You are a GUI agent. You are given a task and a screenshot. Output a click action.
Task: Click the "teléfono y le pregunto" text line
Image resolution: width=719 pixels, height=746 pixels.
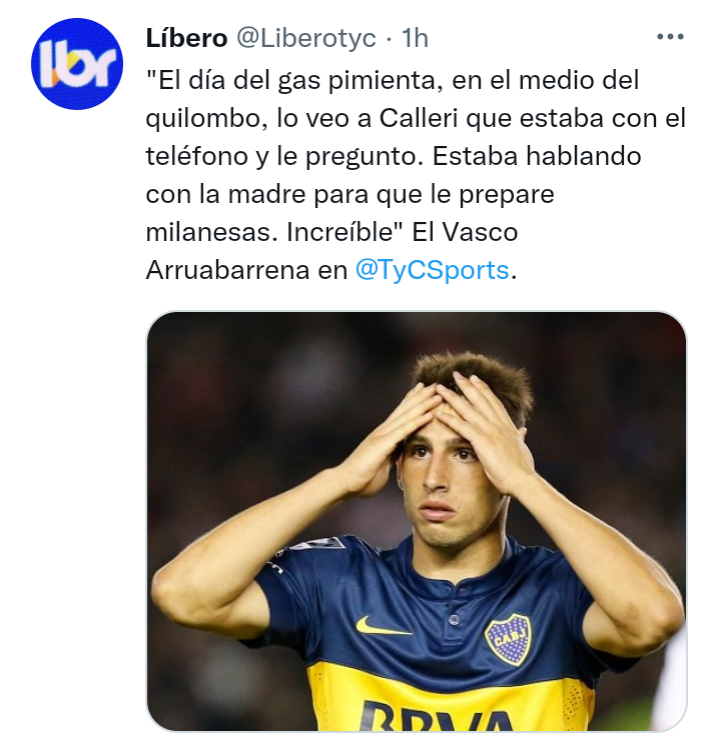tap(284, 157)
